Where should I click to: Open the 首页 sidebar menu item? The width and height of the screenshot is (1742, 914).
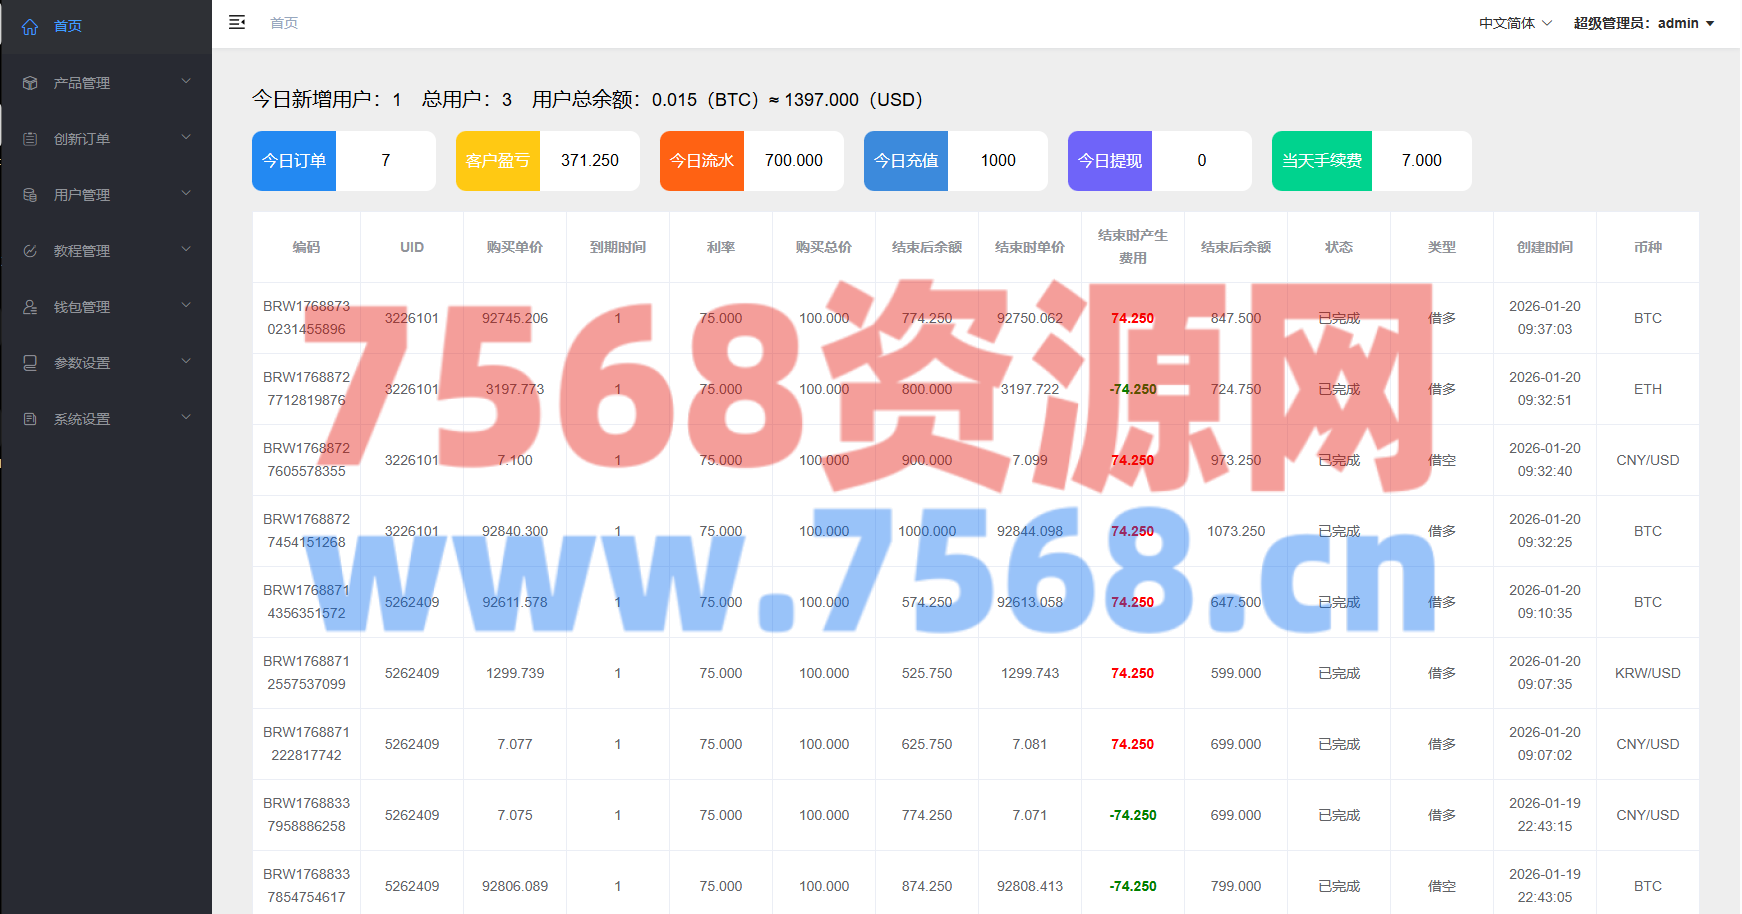(68, 26)
